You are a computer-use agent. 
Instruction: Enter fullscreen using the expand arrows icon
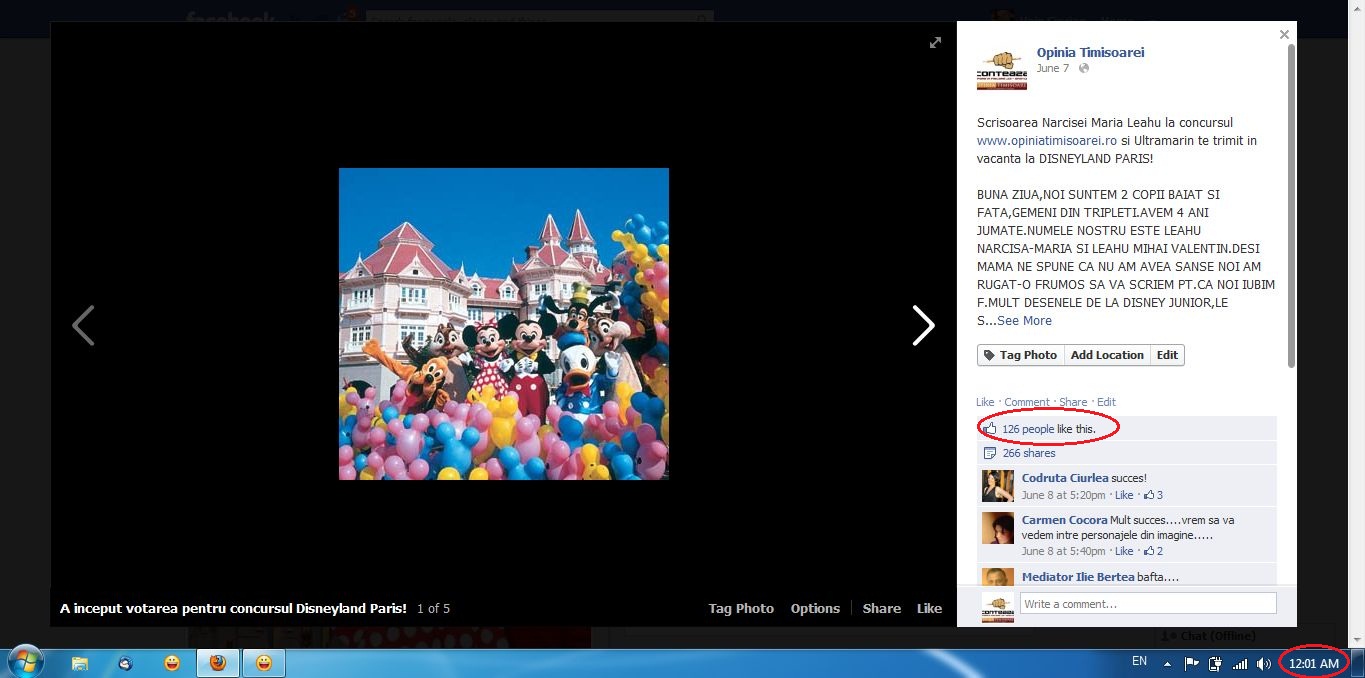click(x=935, y=42)
